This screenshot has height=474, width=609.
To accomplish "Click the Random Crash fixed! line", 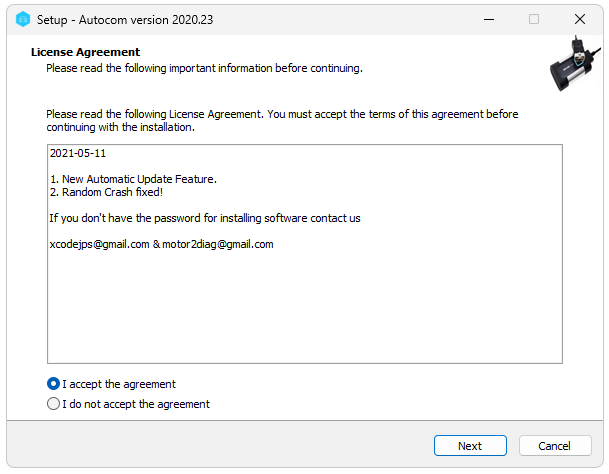I will pos(106,192).
